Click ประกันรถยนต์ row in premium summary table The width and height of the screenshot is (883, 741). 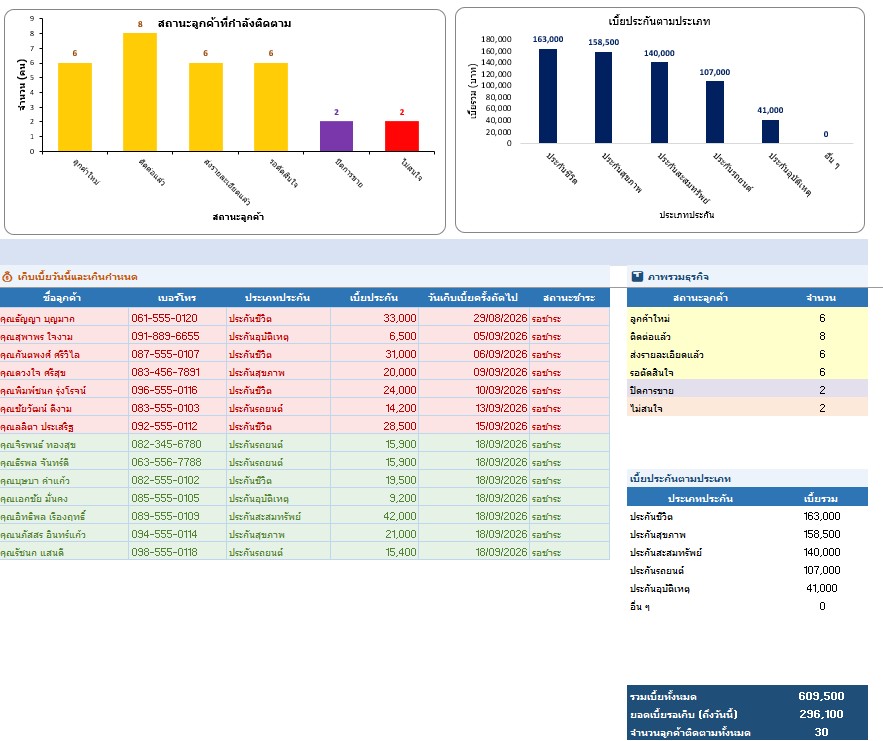747,570
